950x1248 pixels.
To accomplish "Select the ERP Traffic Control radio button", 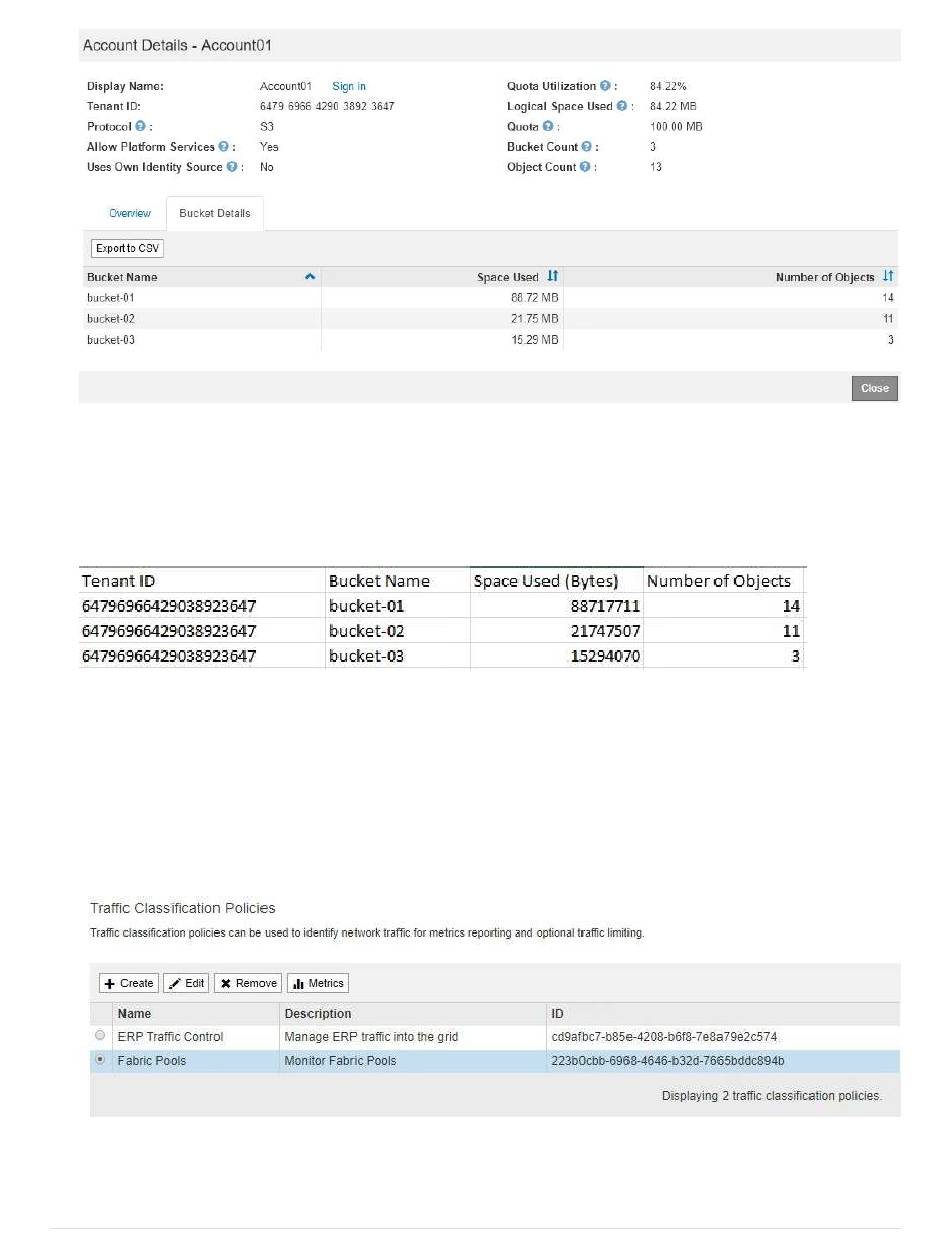I will pyautogui.click(x=100, y=1036).
